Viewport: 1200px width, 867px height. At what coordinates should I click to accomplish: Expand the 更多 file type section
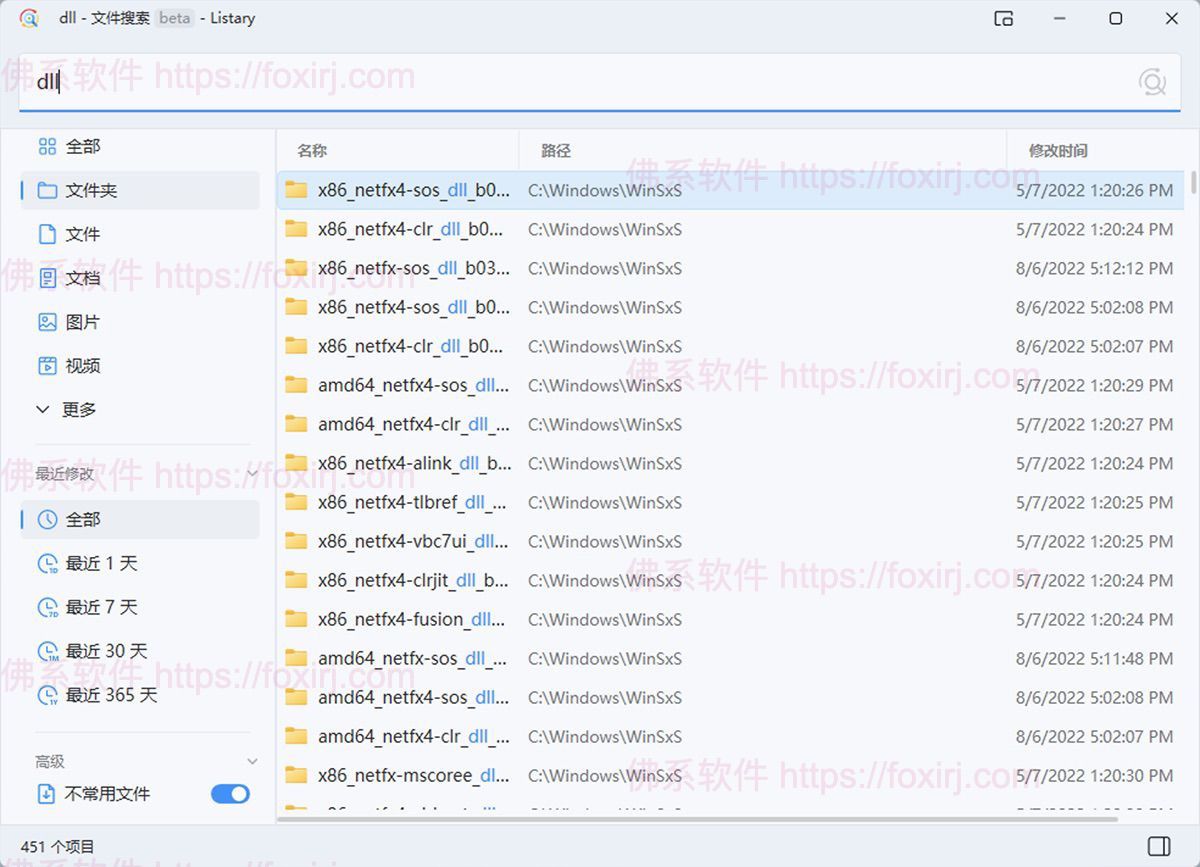pyautogui.click(x=42, y=409)
